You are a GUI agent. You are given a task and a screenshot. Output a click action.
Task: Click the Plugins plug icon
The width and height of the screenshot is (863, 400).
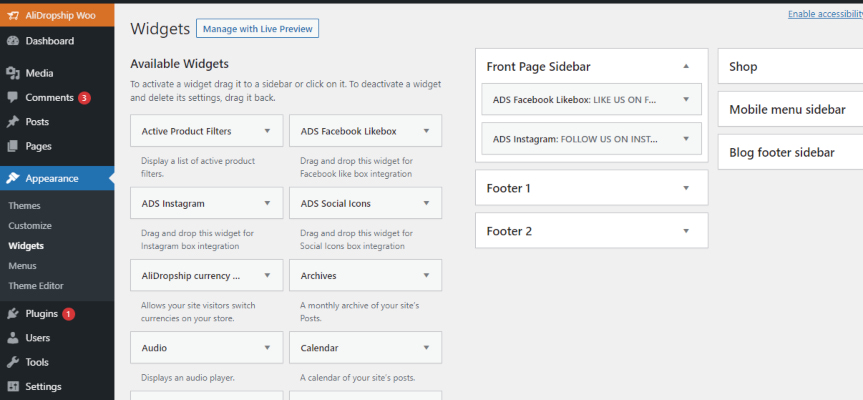tap(13, 314)
